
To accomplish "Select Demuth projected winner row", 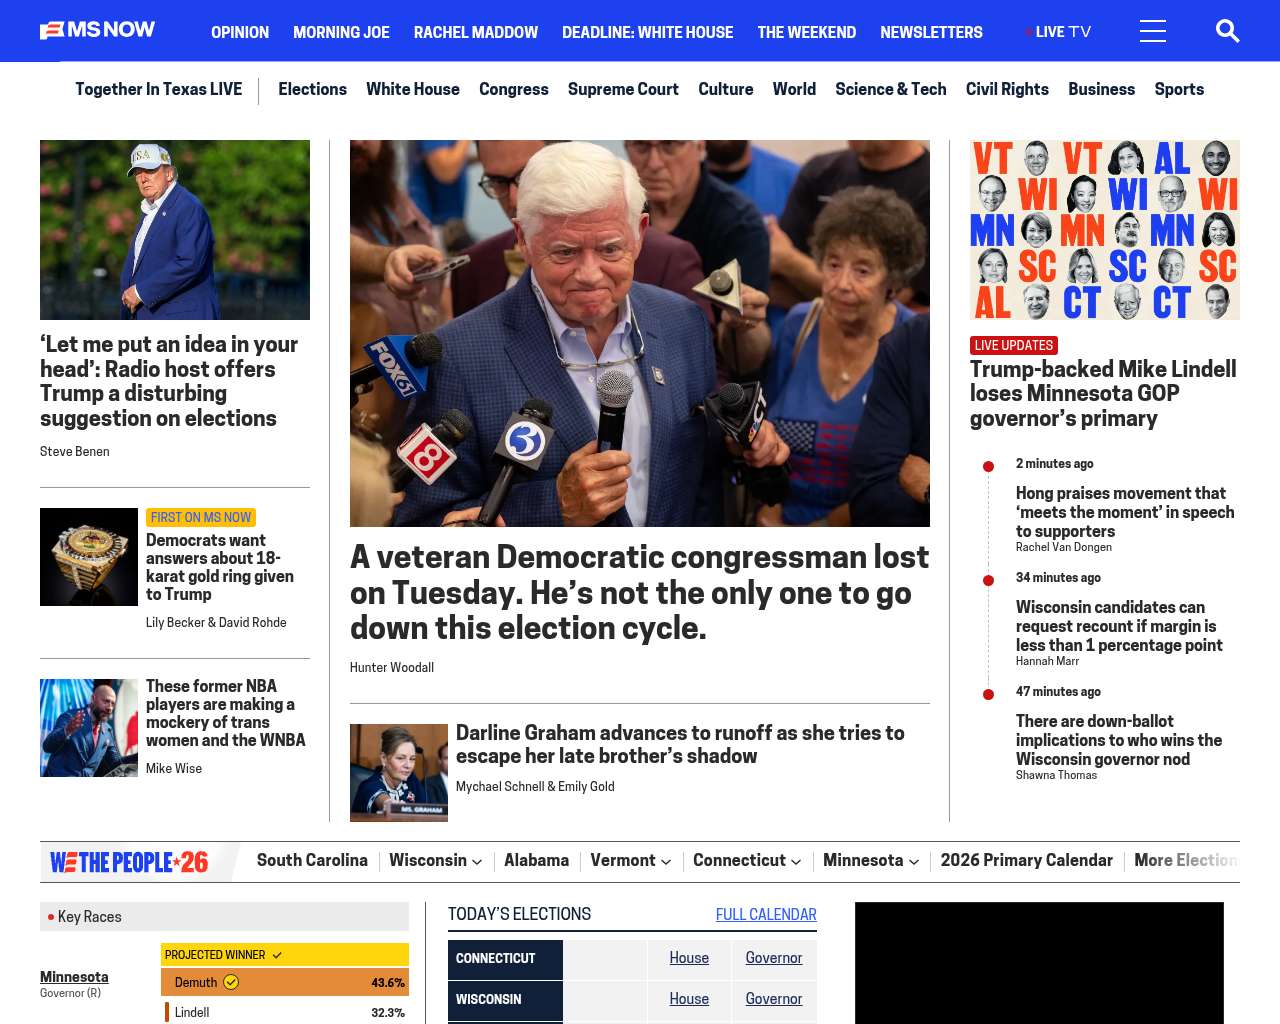I will pos(285,982).
